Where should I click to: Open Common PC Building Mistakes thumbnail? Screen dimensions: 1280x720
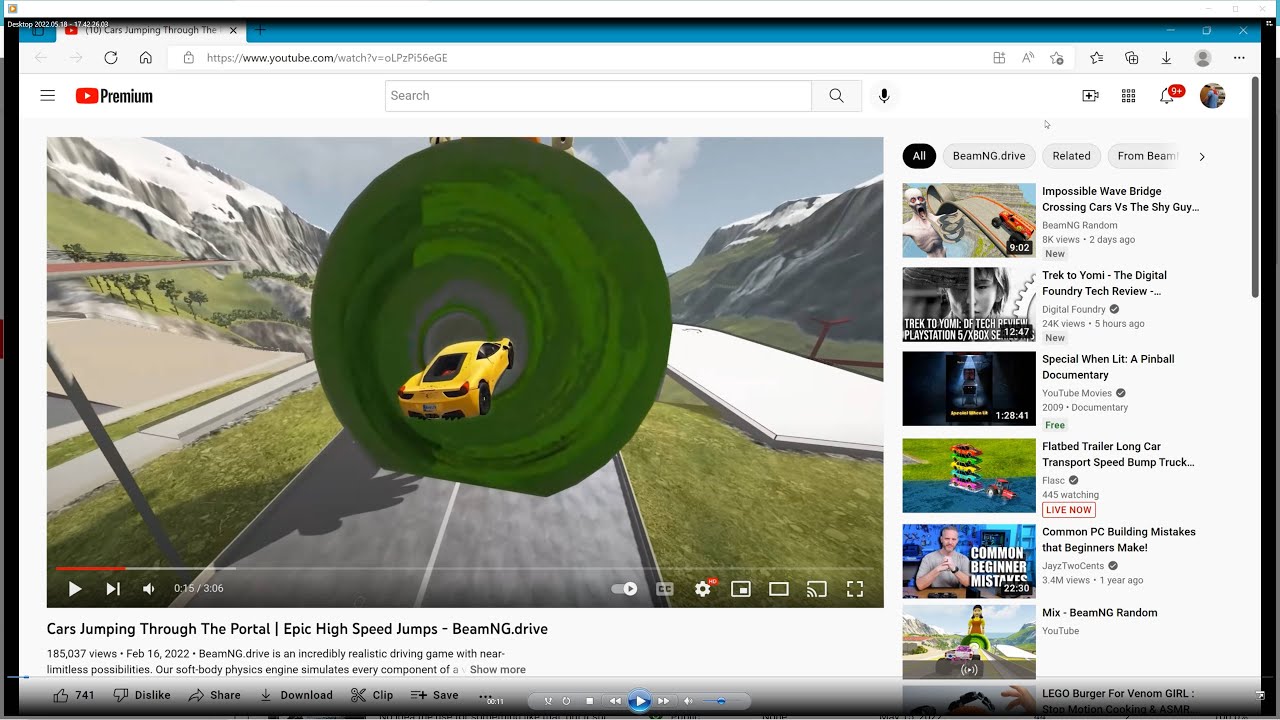click(x=969, y=561)
